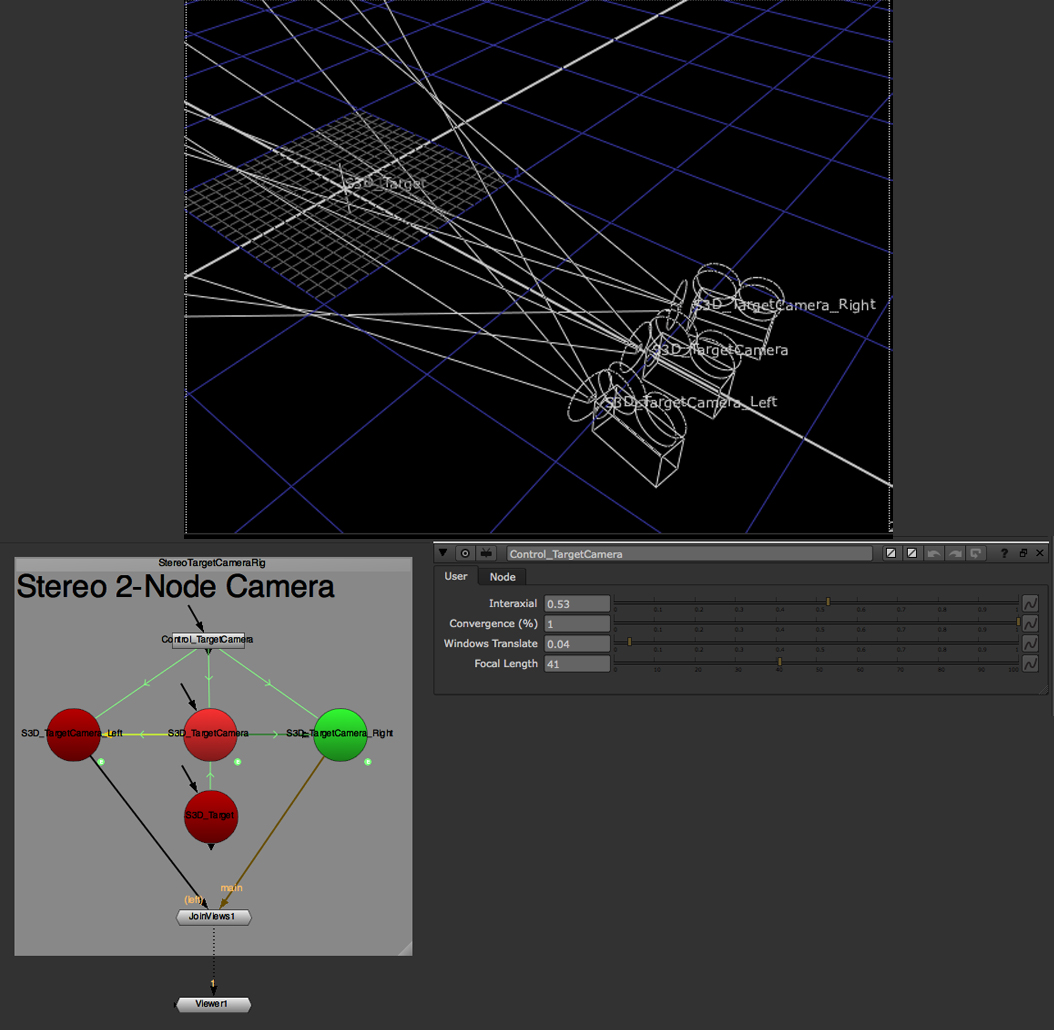The image size is (1054, 1030).
Task: Open animation menu for Convergence
Action: (1029, 624)
